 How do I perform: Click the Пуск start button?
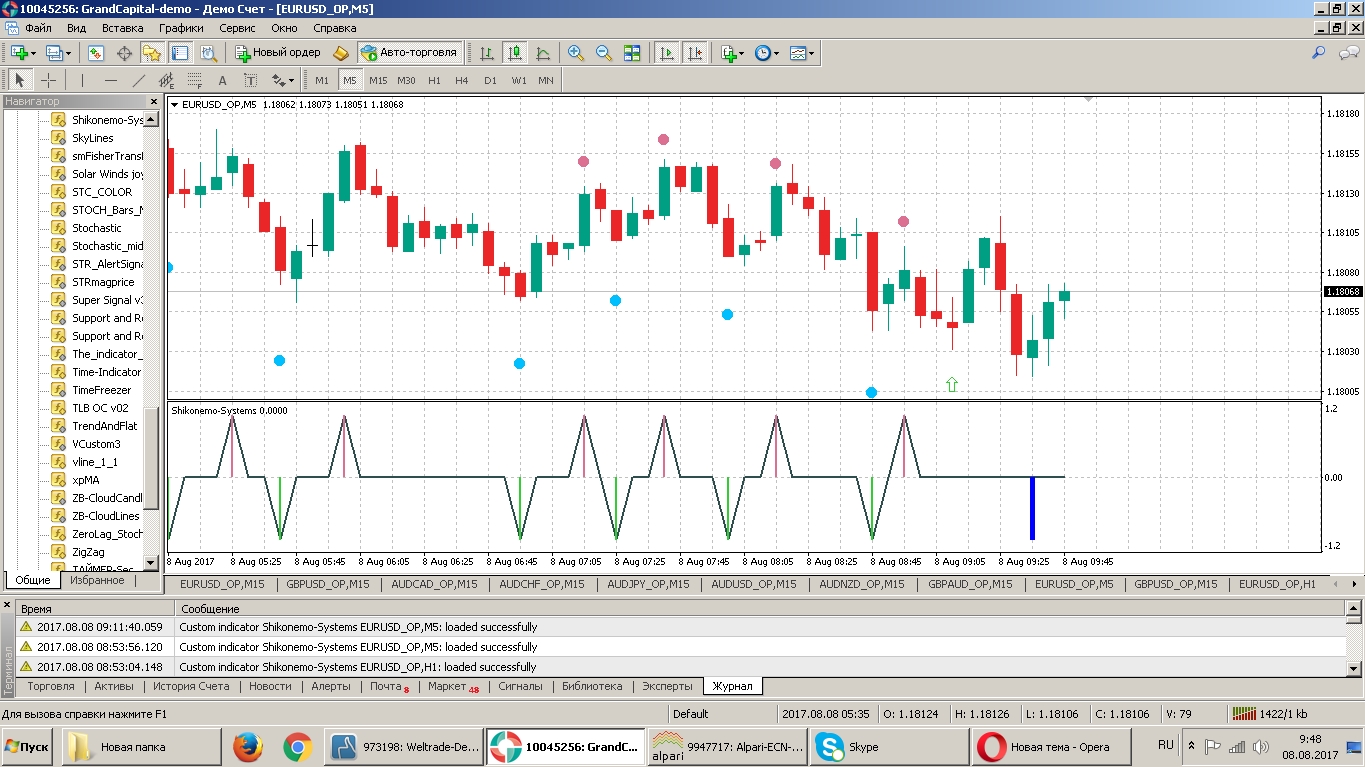[x=28, y=747]
